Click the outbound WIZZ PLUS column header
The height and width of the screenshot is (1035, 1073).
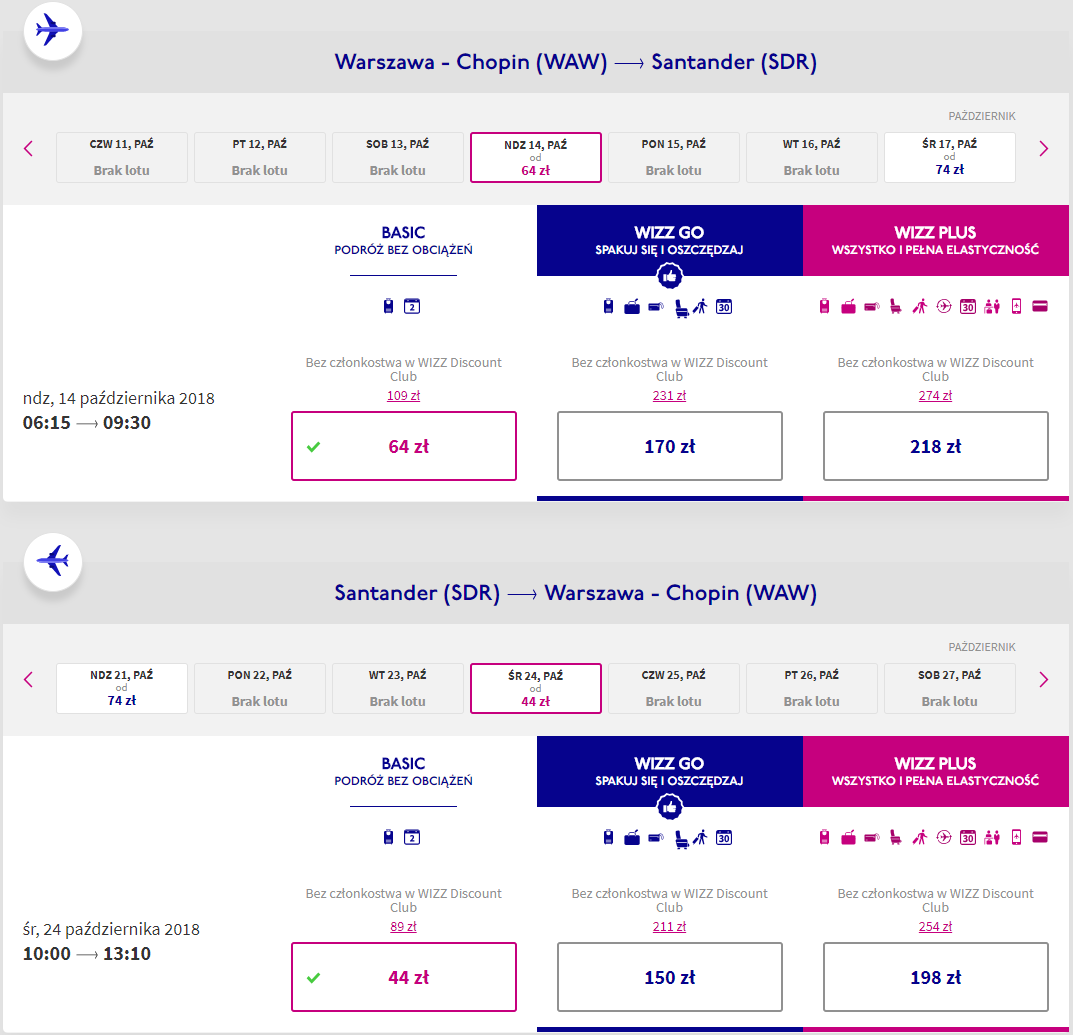tap(935, 240)
